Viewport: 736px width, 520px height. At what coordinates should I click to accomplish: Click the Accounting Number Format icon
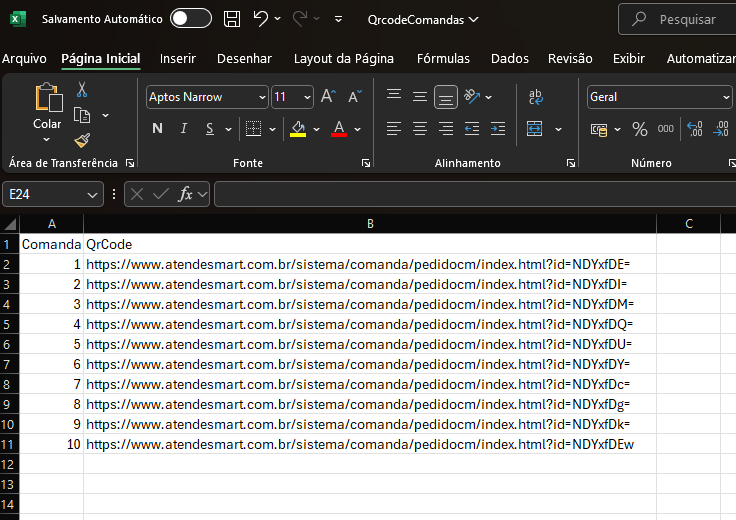pyautogui.click(x=599, y=129)
